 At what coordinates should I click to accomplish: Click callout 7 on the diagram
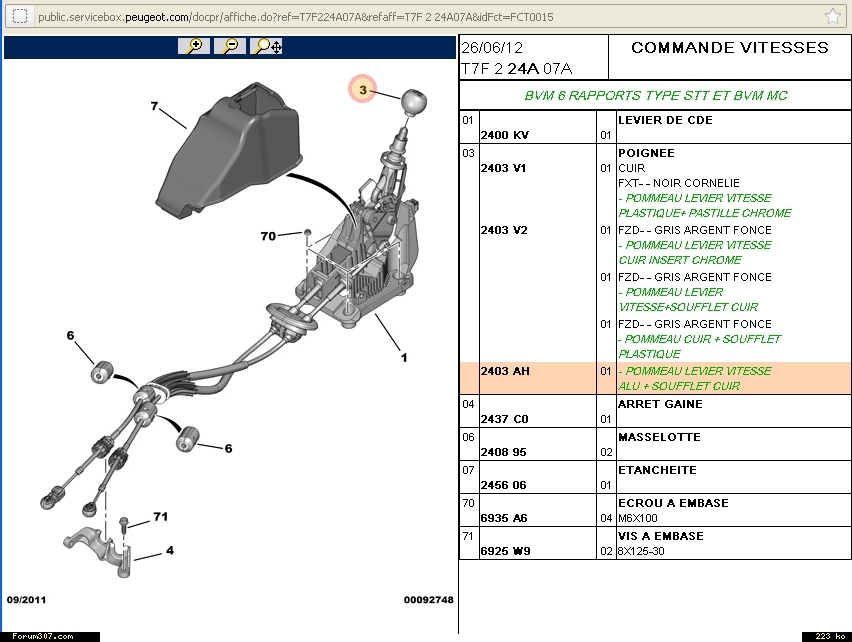[x=155, y=105]
